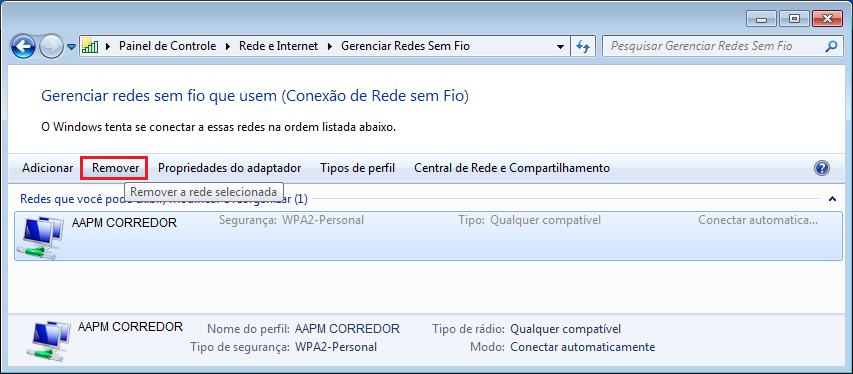Click the Back navigation arrow button
The width and height of the screenshot is (853, 374).
coord(23,47)
